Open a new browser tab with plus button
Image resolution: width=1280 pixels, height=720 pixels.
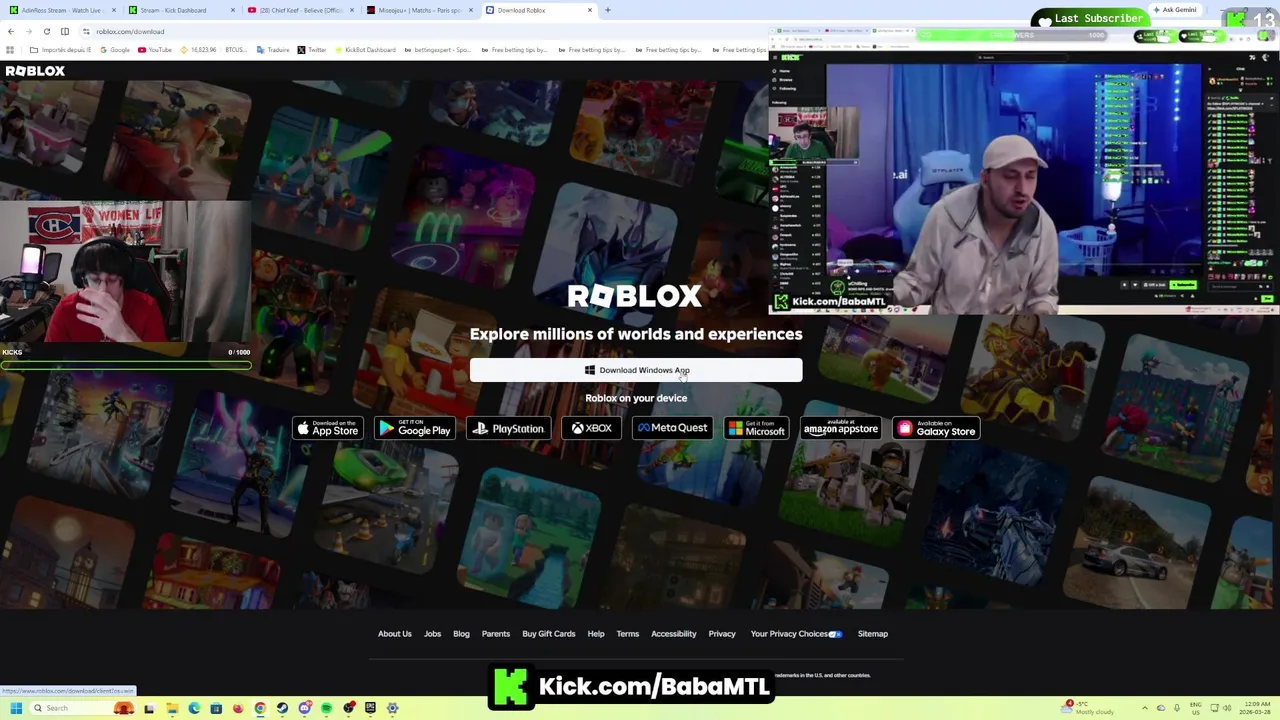coord(608,10)
